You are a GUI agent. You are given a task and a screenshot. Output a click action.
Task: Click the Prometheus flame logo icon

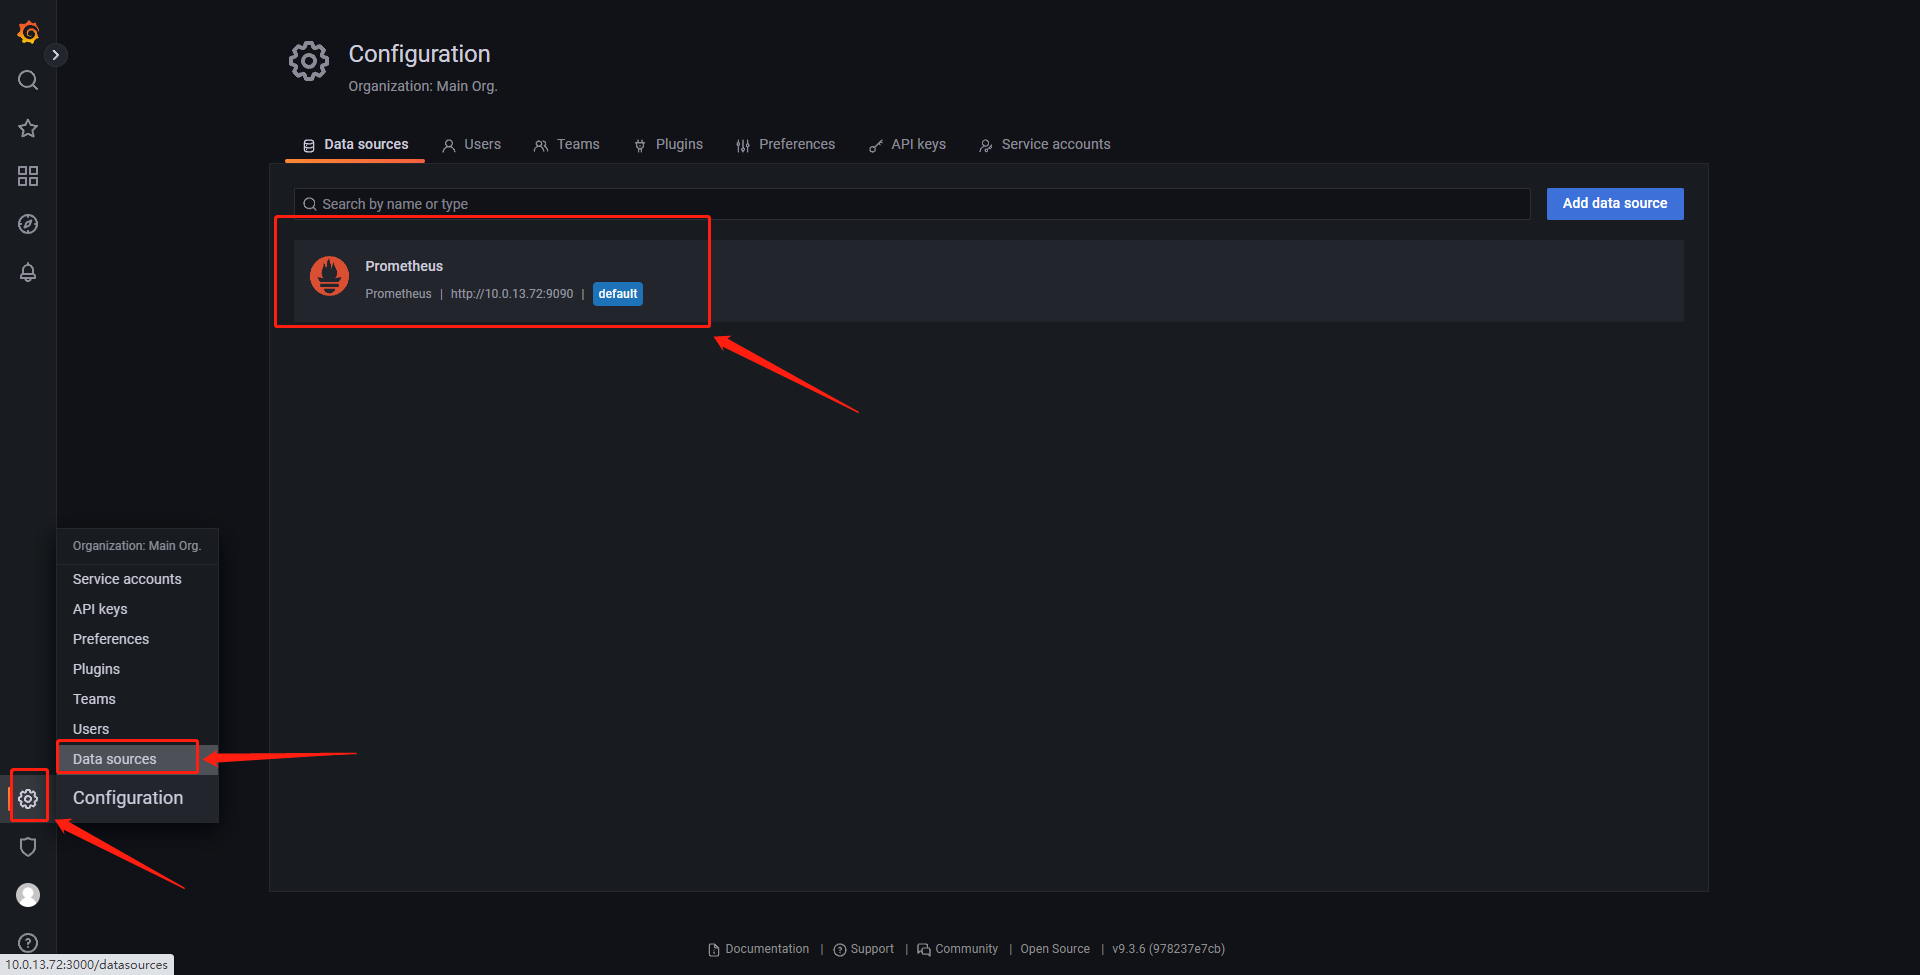click(x=329, y=276)
